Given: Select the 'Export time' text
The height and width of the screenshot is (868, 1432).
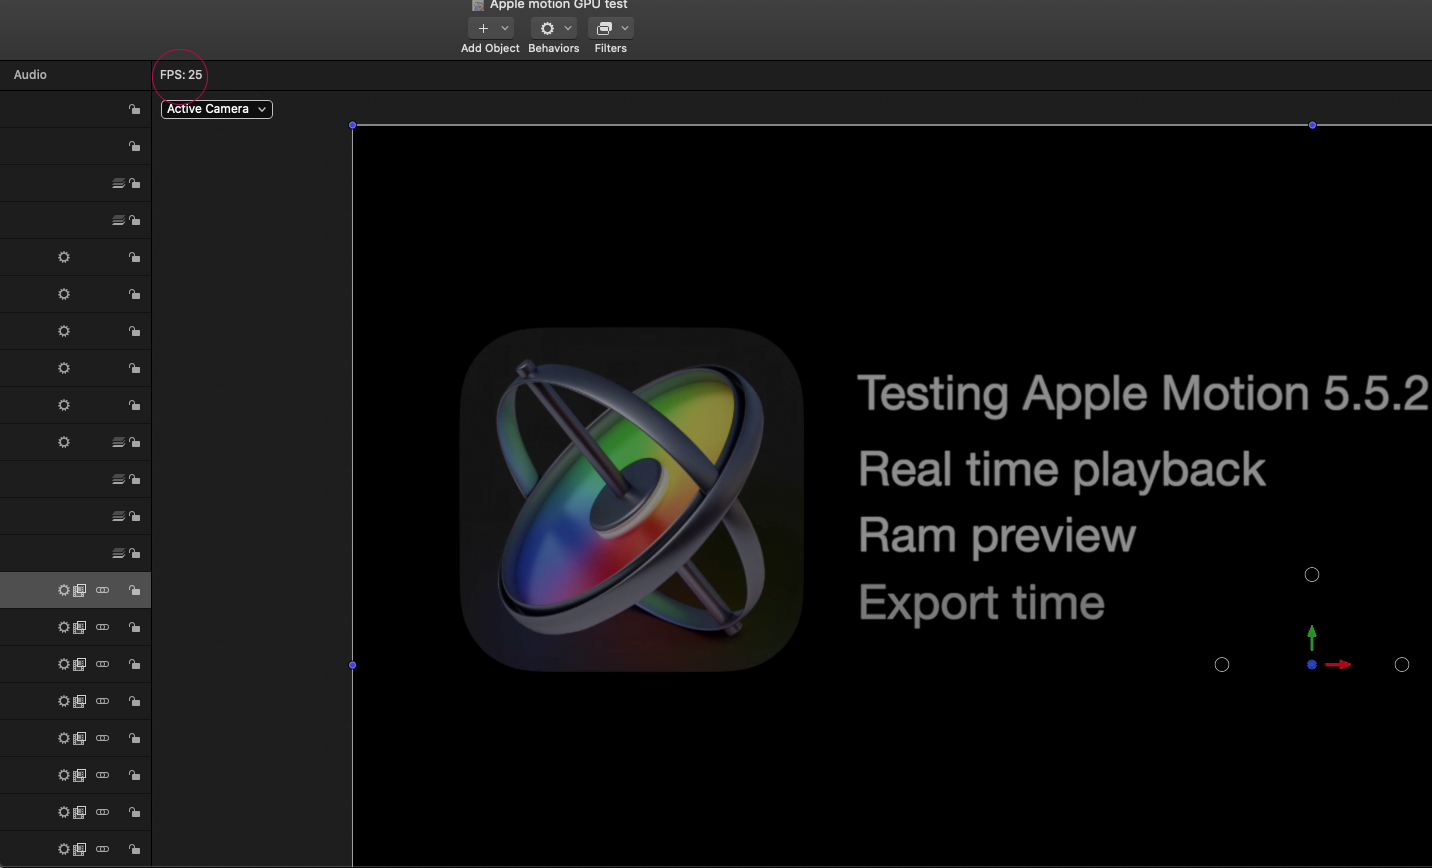Looking at the screenshot, I should pos(981,602).
